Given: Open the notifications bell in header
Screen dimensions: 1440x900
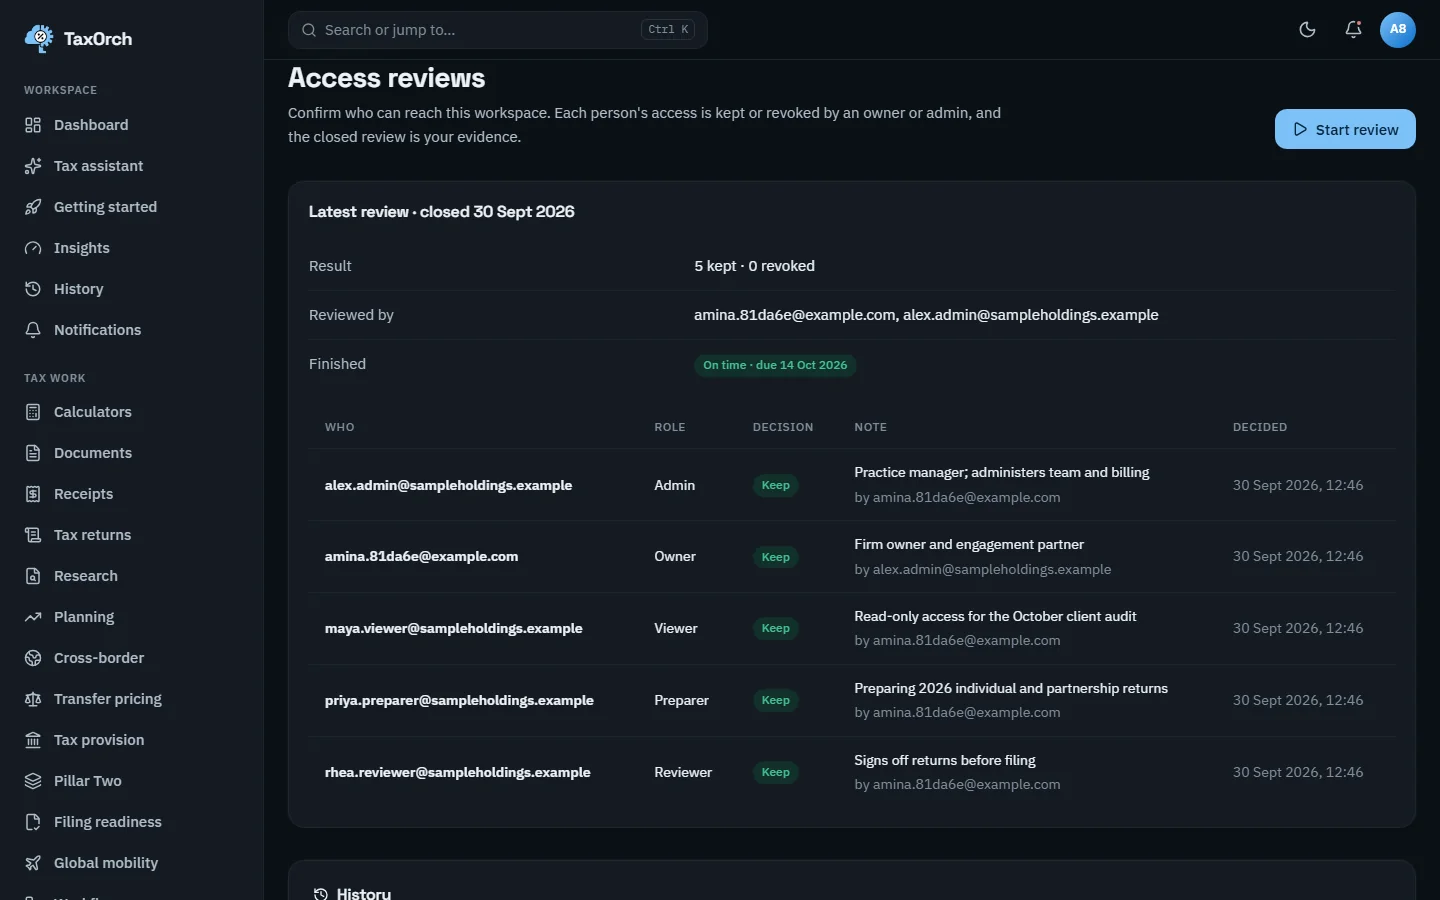Looking at the screenshot, I should (1353, 29).
